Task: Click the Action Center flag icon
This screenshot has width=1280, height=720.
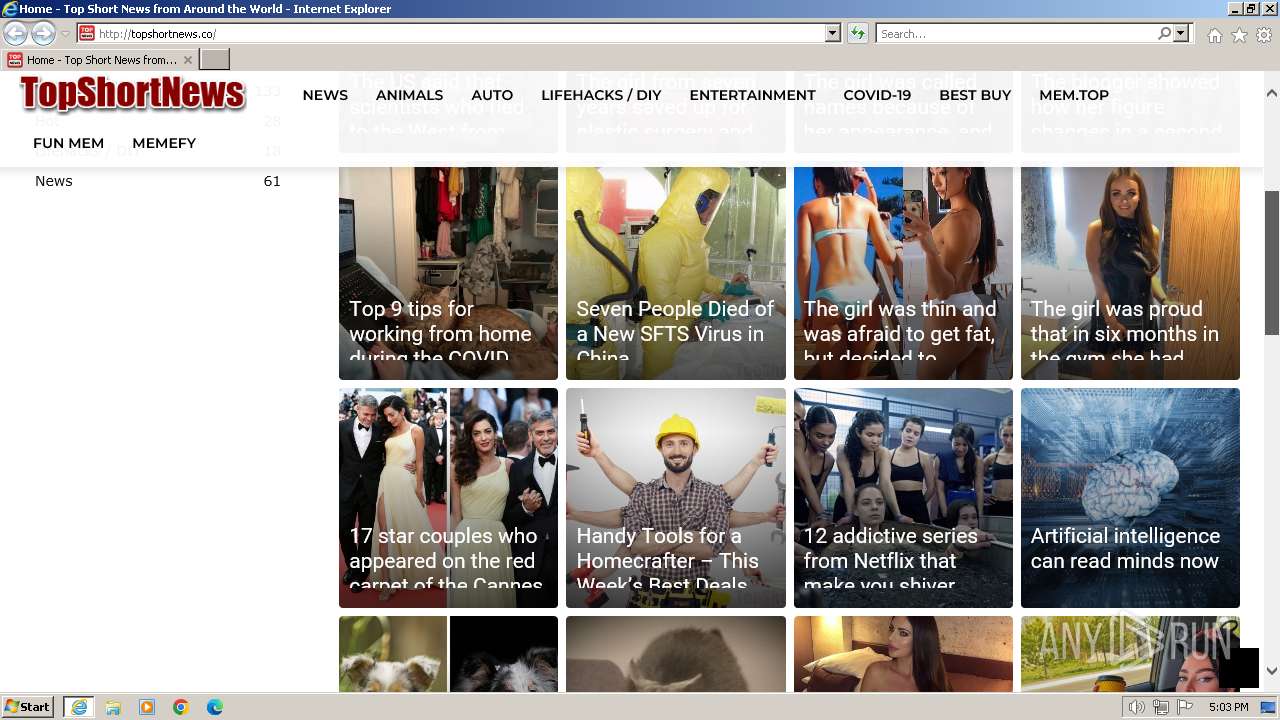Action: (1185, 707)
